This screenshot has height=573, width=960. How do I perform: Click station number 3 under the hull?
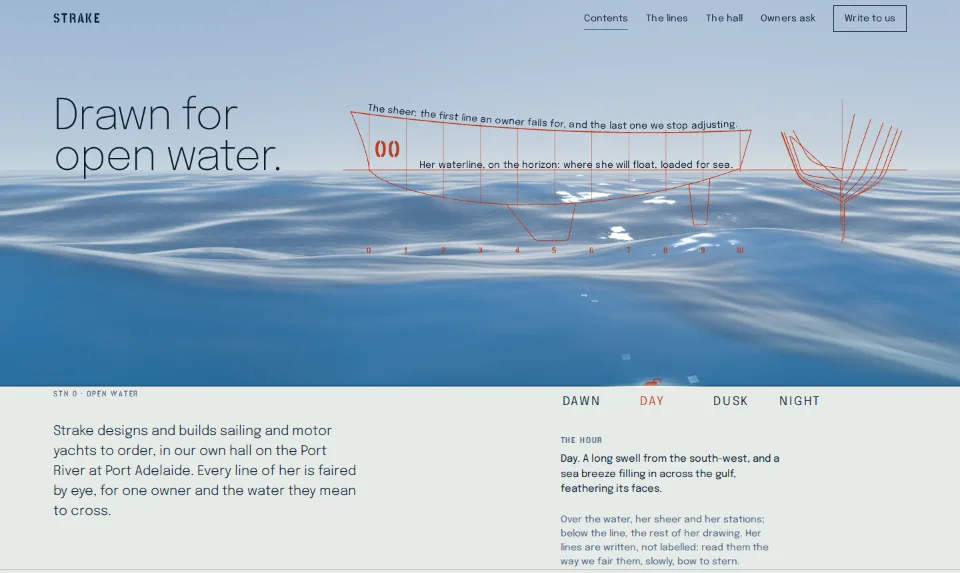480,250
